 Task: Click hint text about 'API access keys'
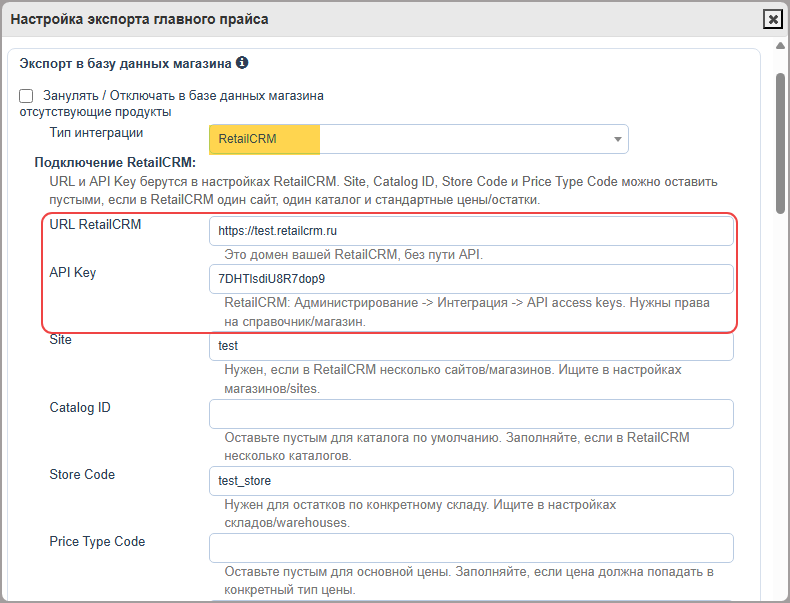coord(467,312)
